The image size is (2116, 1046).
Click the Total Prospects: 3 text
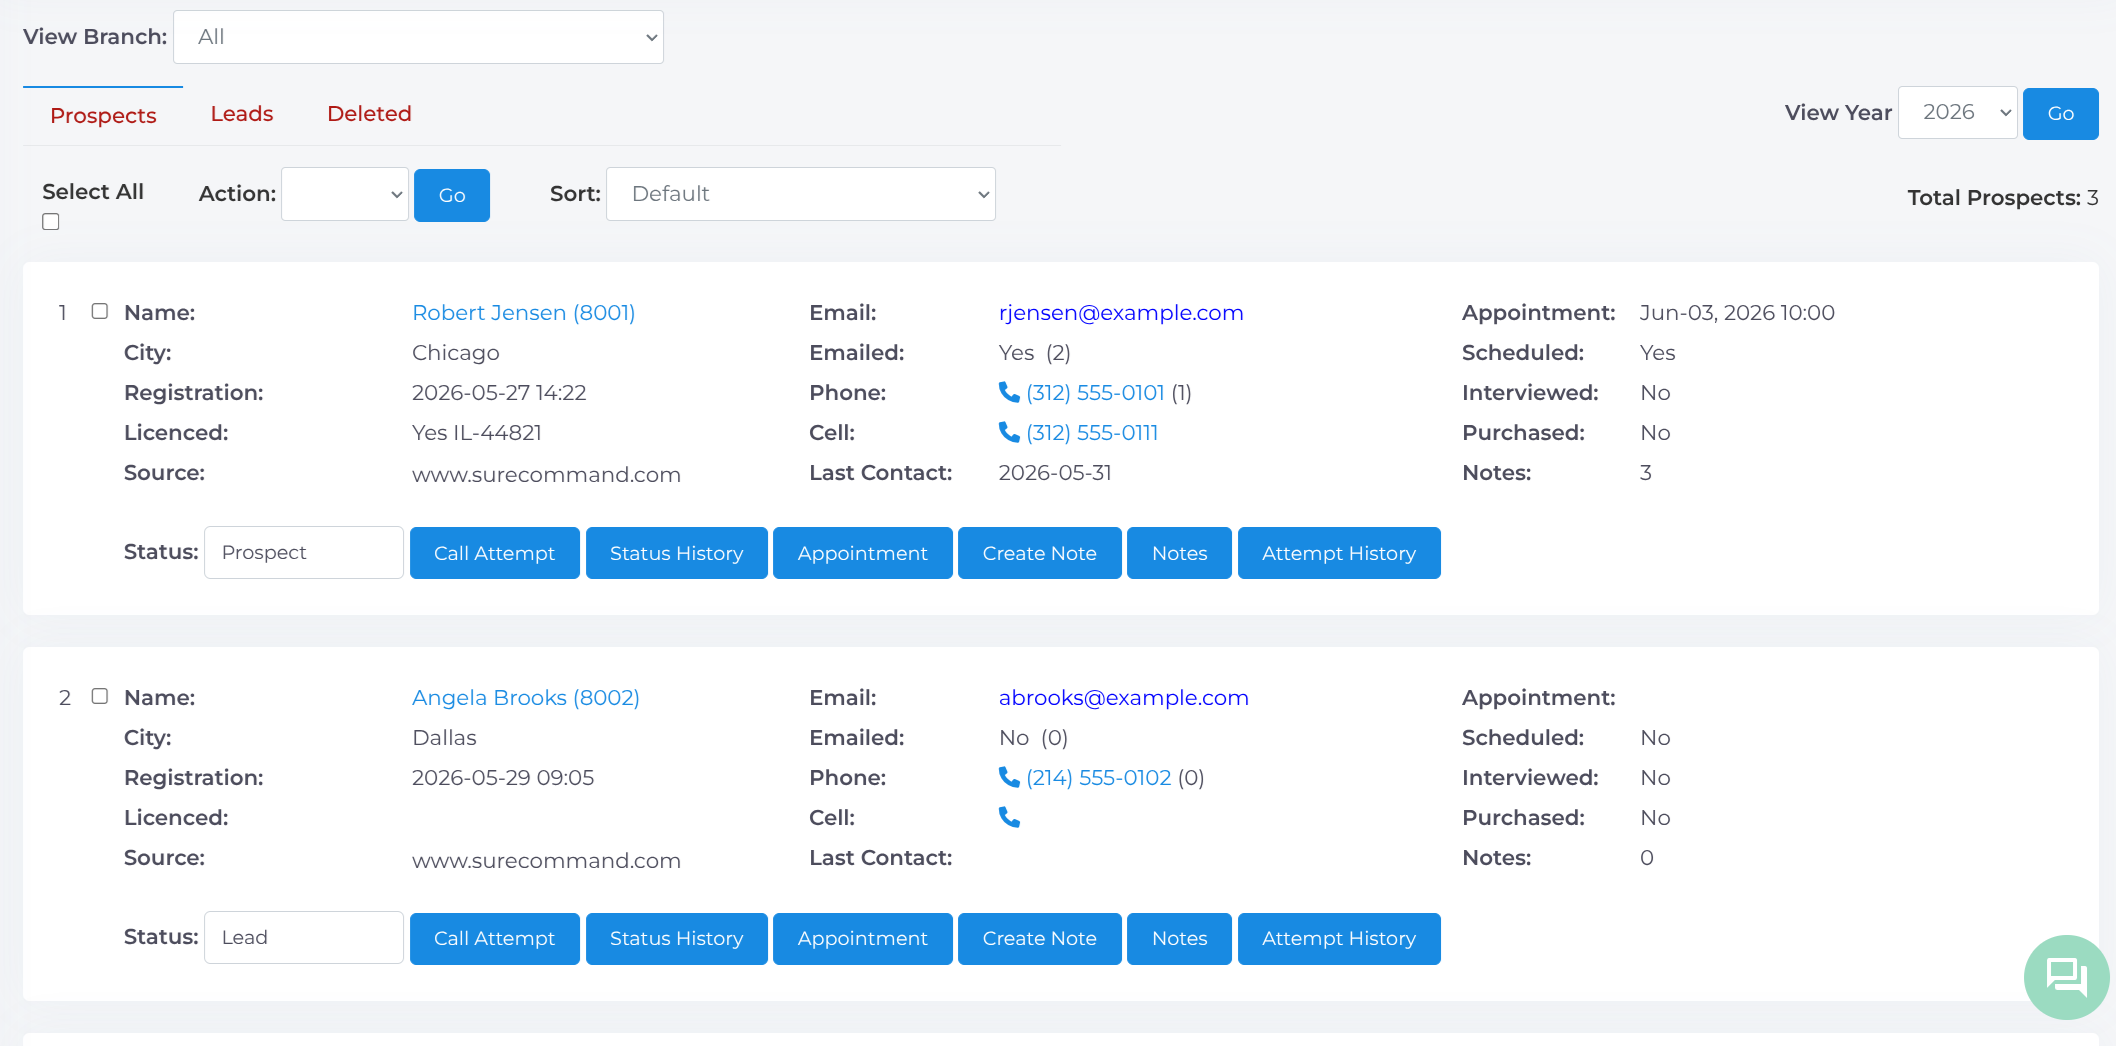coord(2003,197)
